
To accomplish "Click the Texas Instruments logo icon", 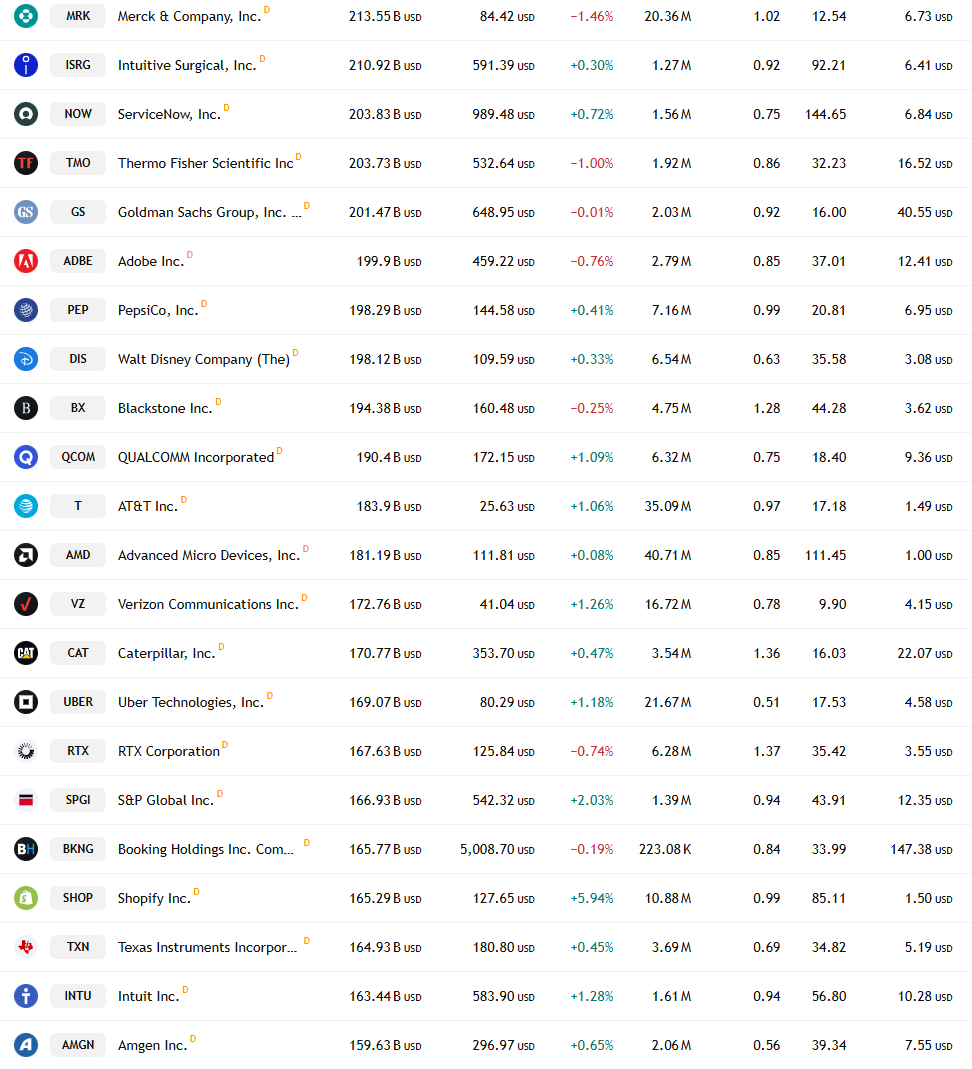I will [26, 947].
